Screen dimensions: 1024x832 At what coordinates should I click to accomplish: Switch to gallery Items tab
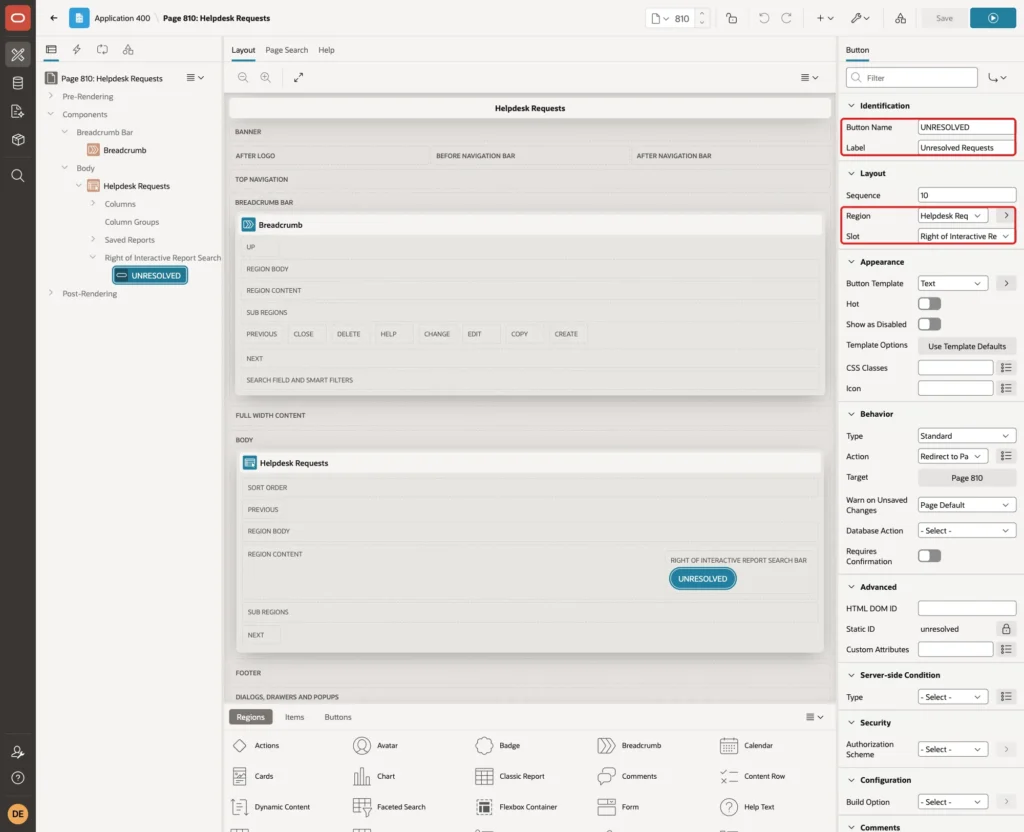295,717
